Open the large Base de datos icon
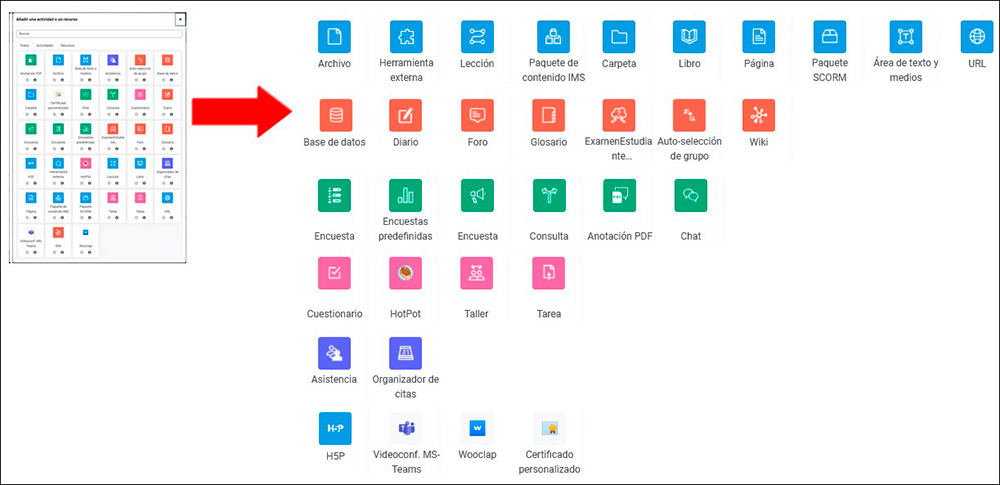Viewport: 1000px width, 485px height. point(334,115)
